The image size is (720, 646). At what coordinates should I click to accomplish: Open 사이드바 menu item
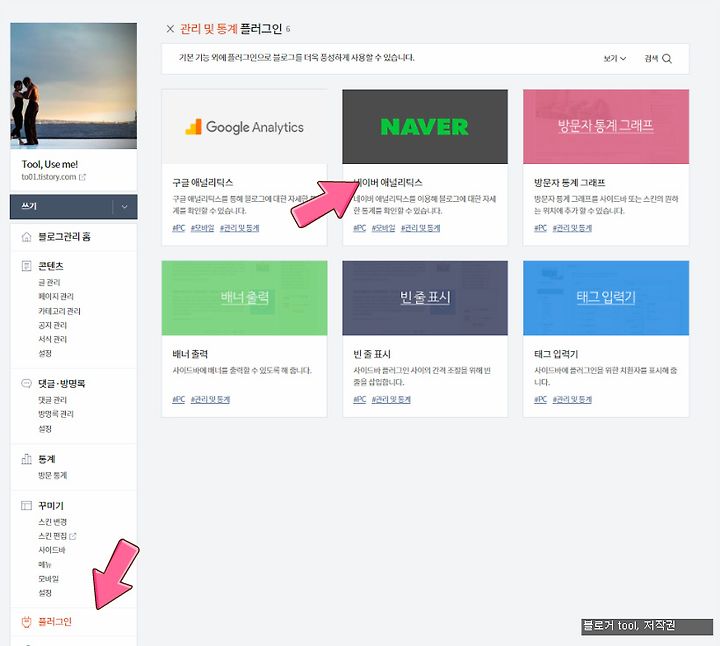tap(52, 550)
